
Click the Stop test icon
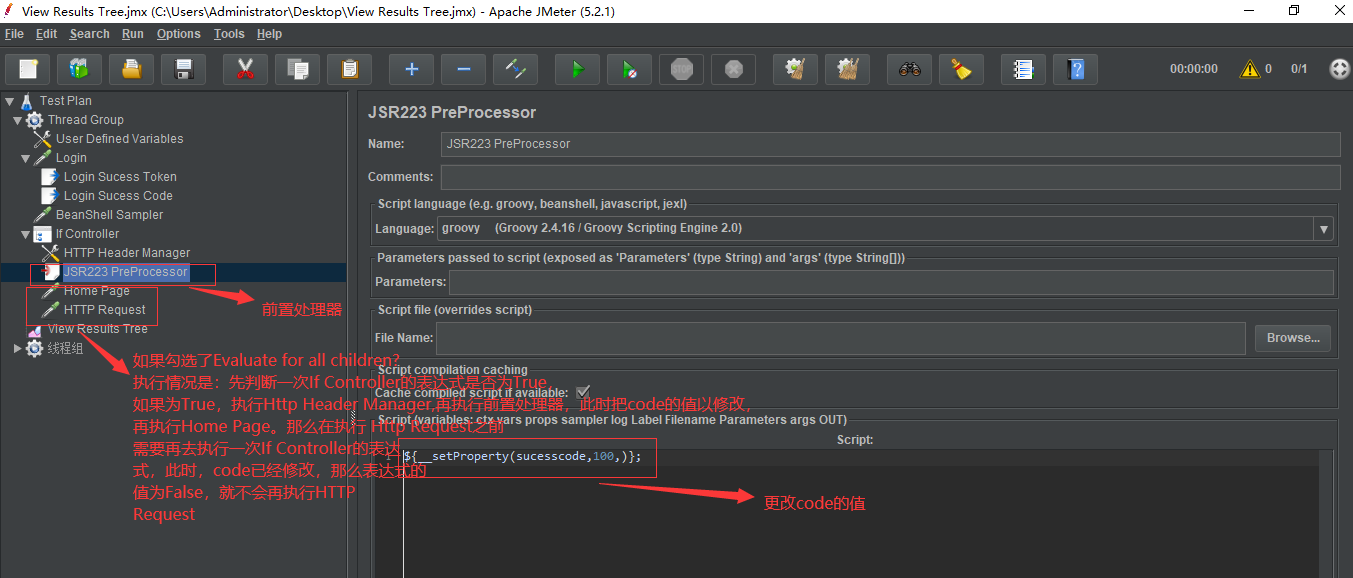[681, 69]
